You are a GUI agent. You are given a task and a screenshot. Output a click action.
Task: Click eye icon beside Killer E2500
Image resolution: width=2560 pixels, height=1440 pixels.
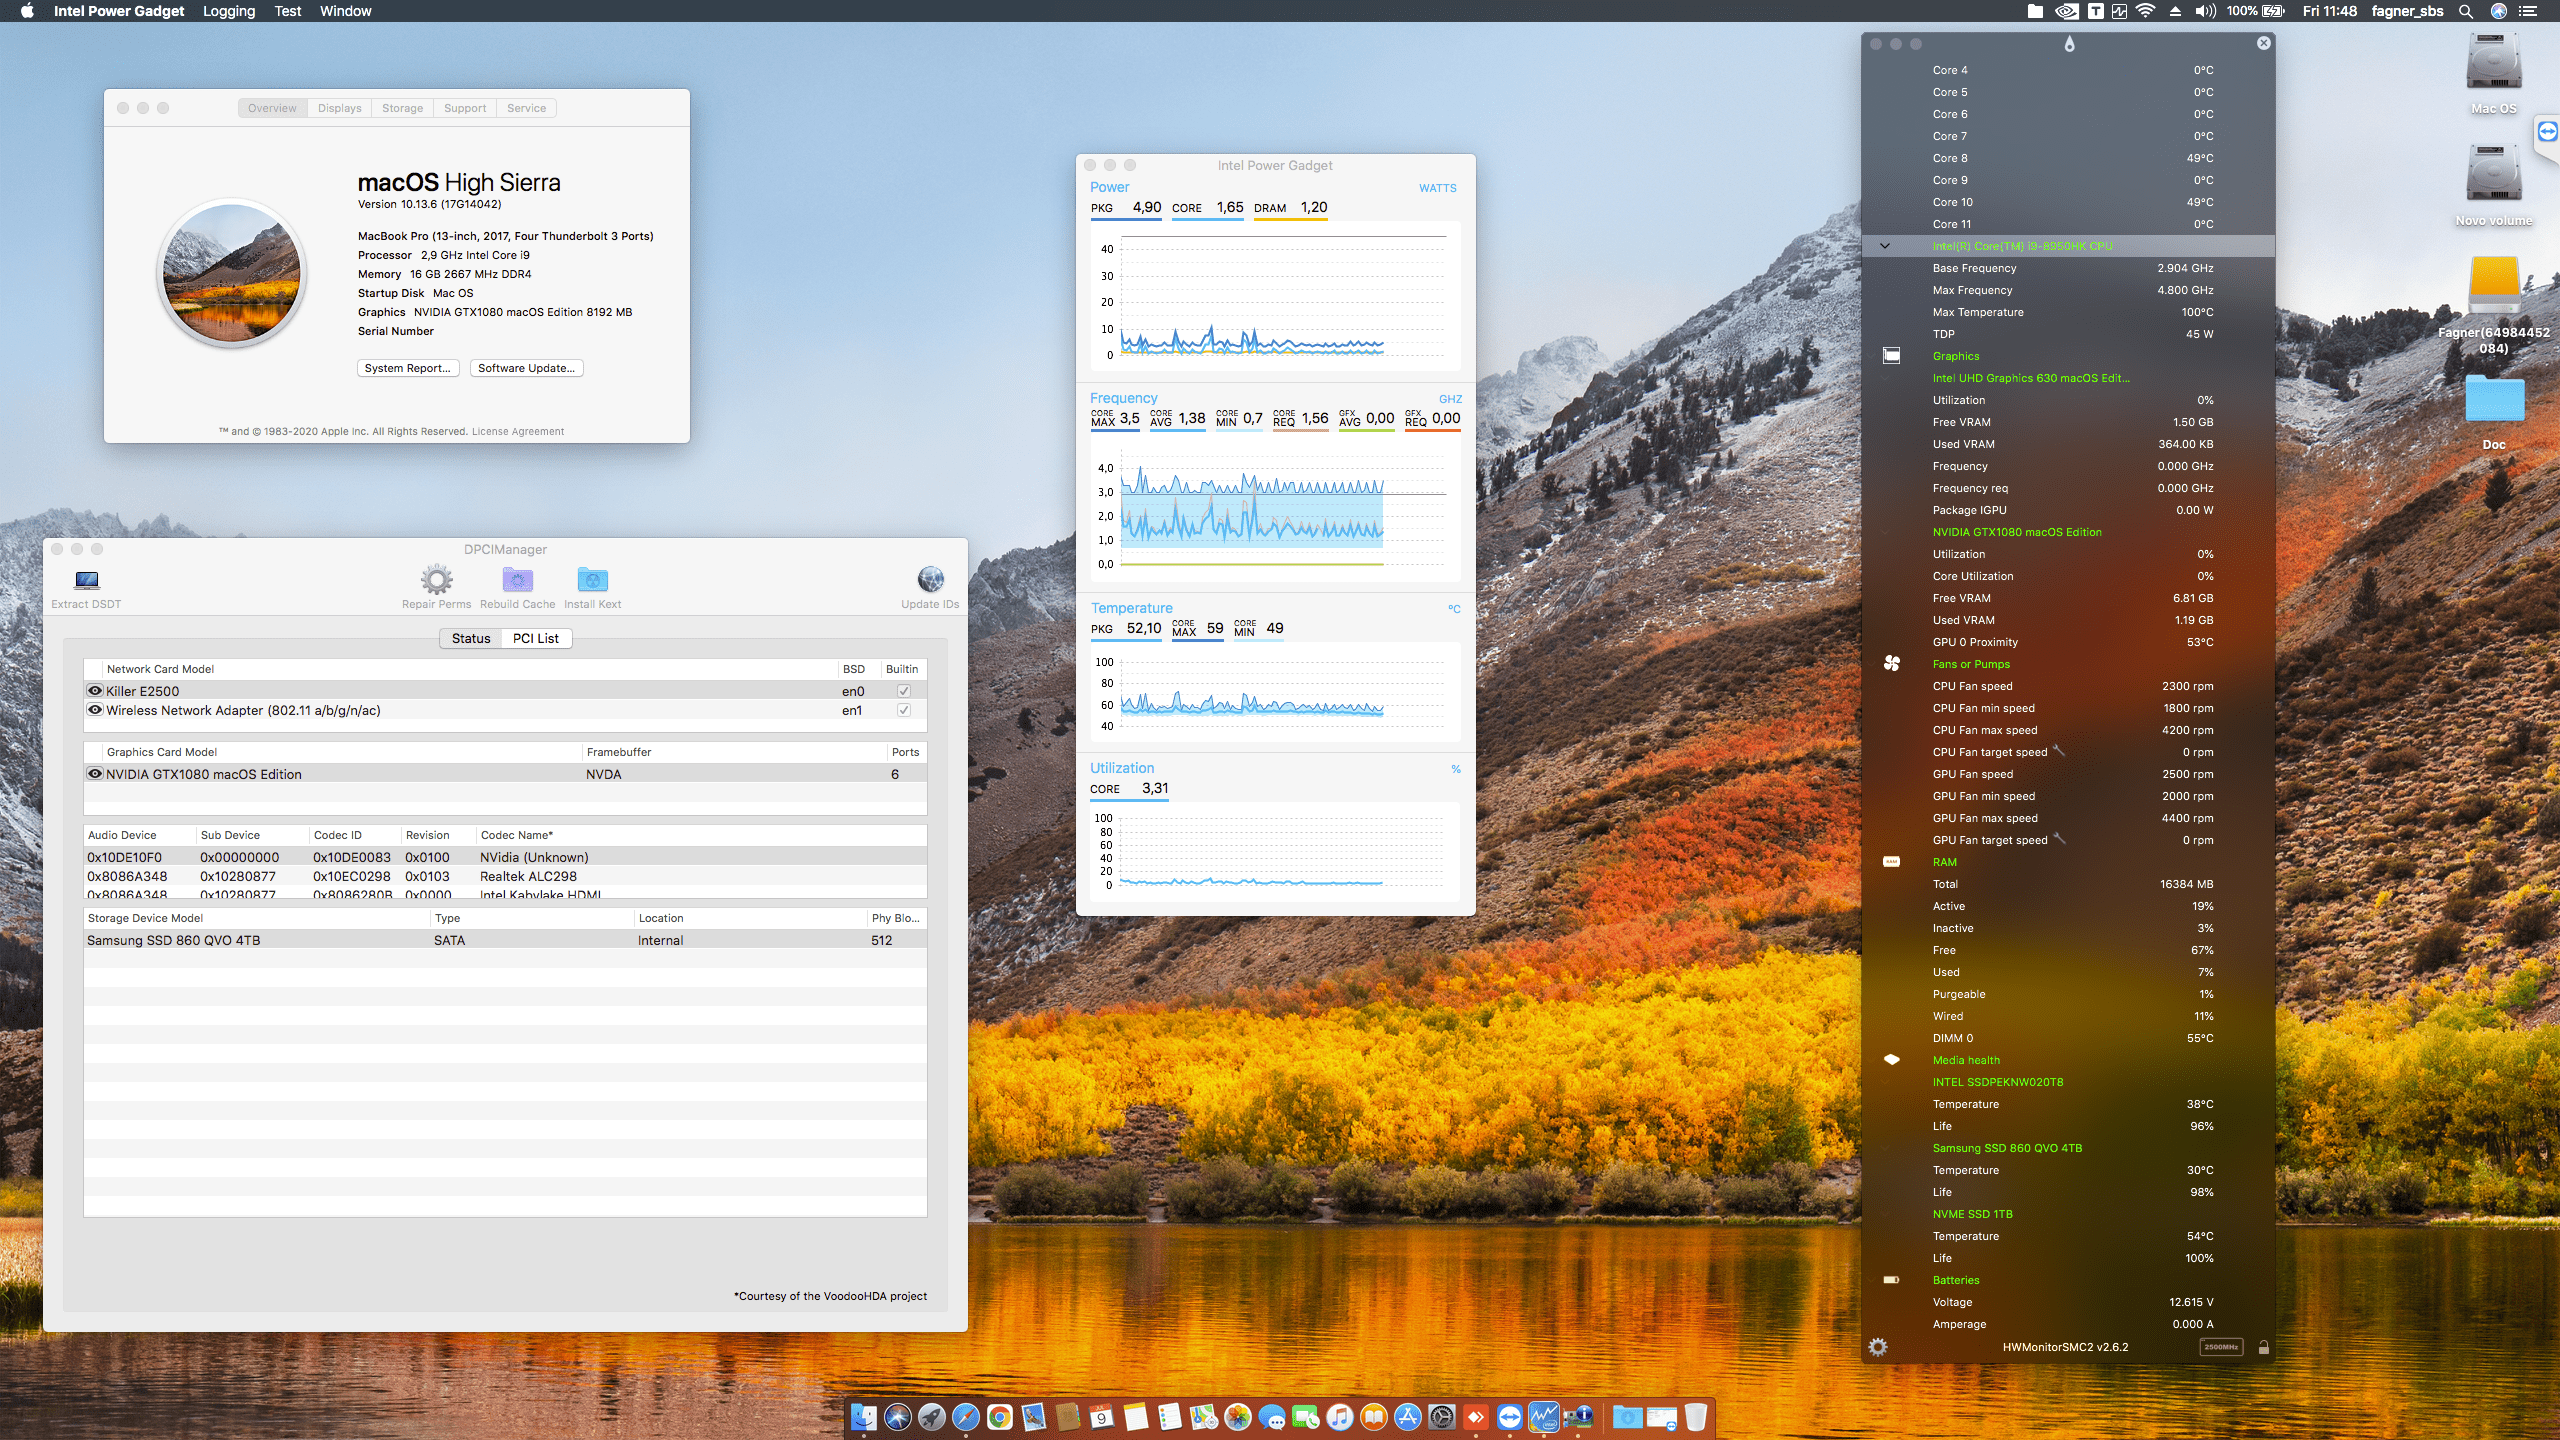coord(95,691)
